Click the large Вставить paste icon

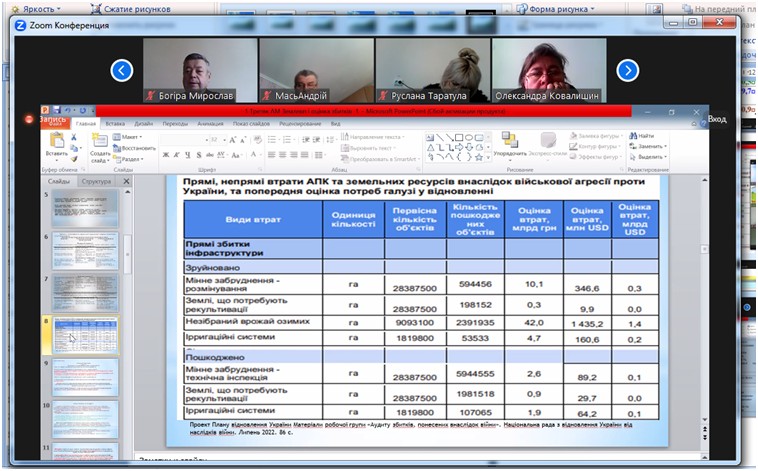[57, 141]
